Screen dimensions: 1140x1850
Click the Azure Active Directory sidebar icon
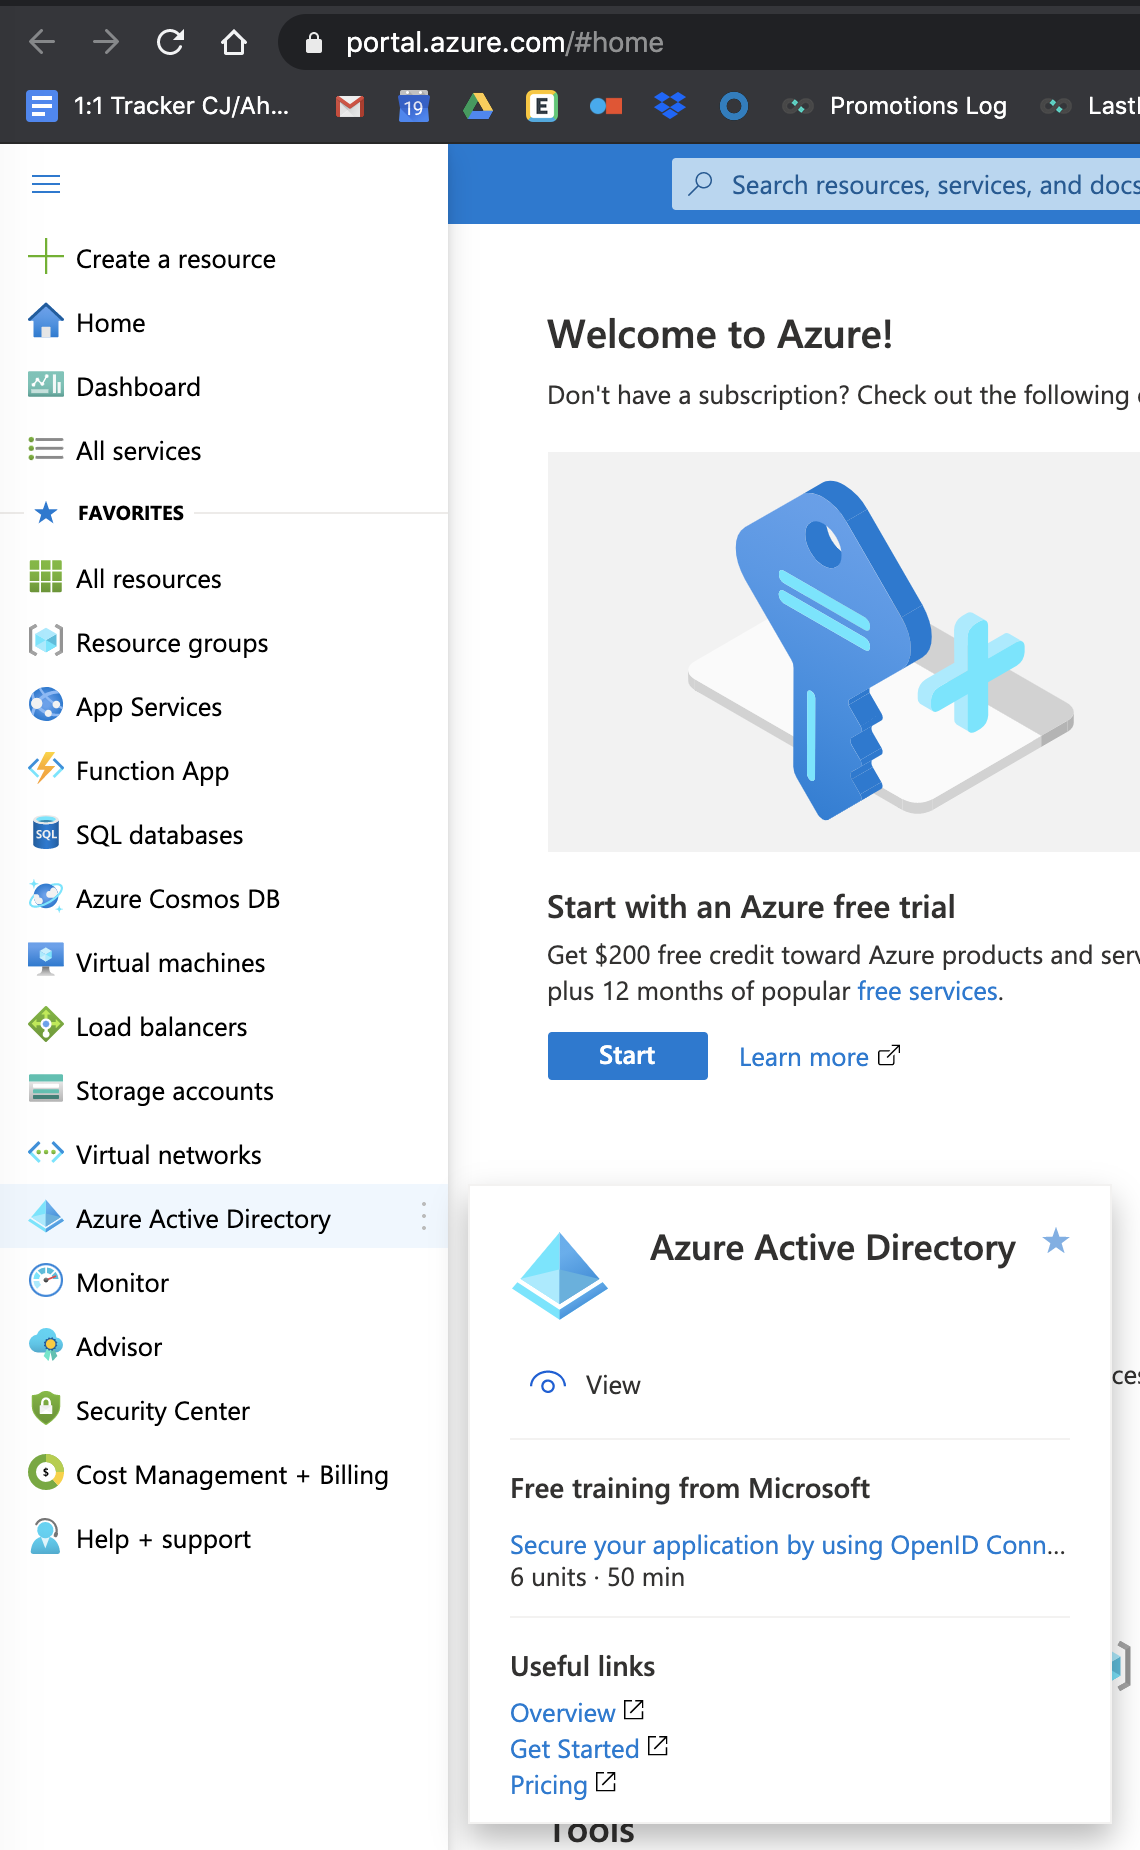(x=46, y=1217)
